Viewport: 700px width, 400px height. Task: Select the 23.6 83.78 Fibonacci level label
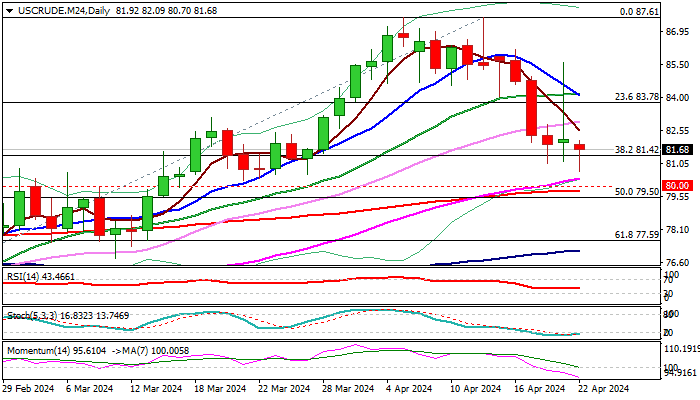[x=637, y=97]
